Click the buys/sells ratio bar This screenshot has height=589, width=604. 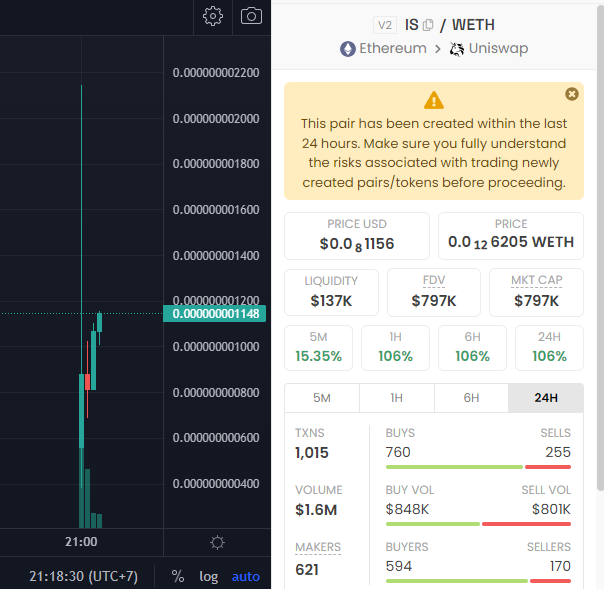478,467
